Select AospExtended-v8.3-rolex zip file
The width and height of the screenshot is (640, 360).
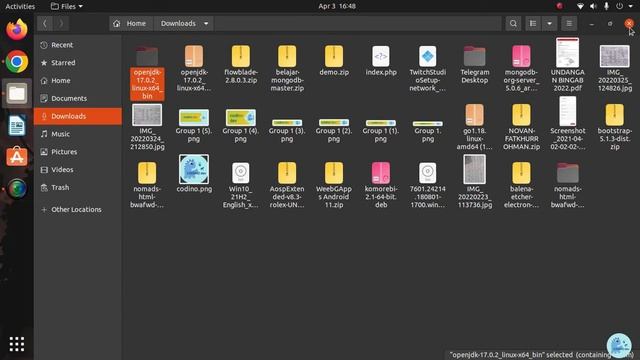click(287, 185)
